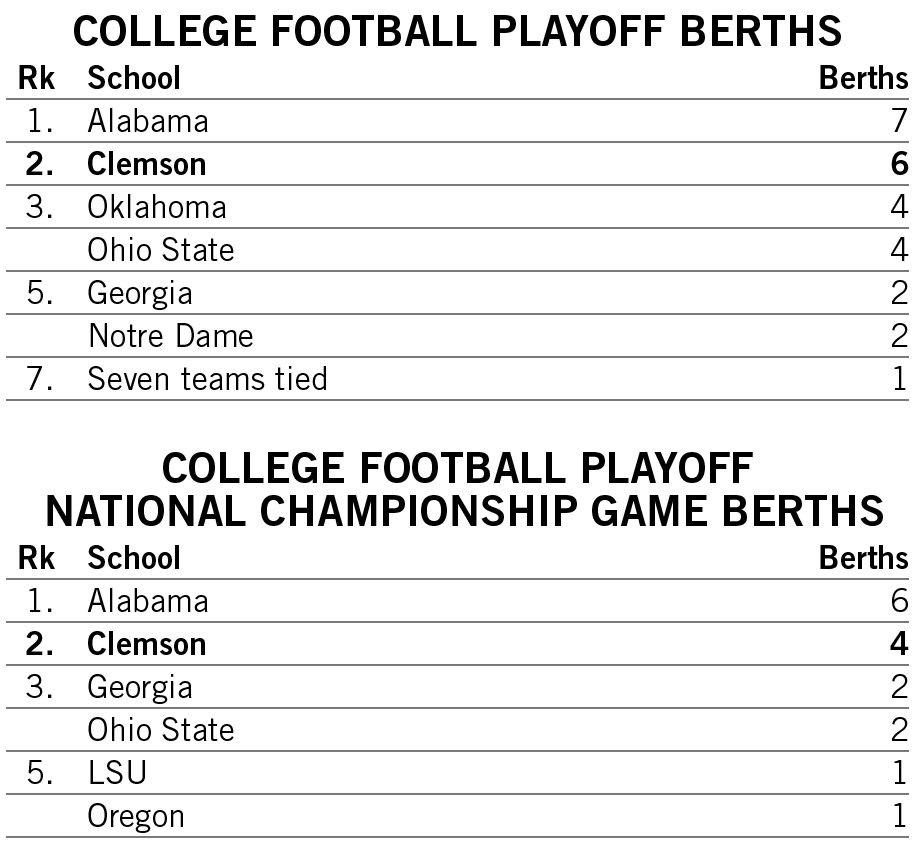This screenshot has height=852, width=922.
Task: Click the Oregon row
Action: [x=136, y=816]
